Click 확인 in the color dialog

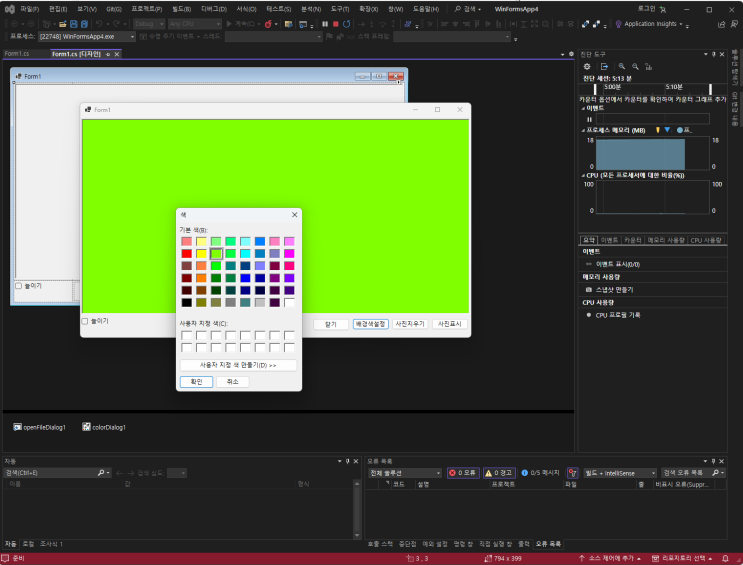(196, 382)
